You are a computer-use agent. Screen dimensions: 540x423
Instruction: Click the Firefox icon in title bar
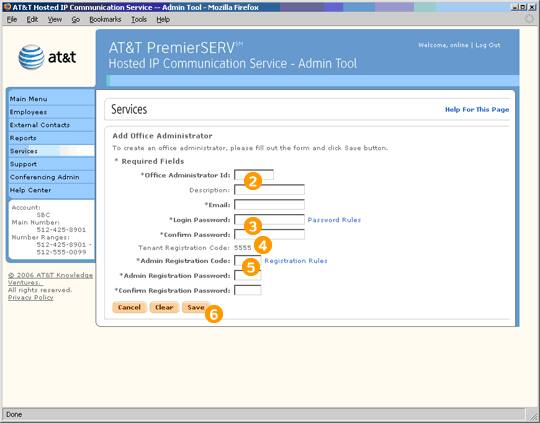coord(7,7)
